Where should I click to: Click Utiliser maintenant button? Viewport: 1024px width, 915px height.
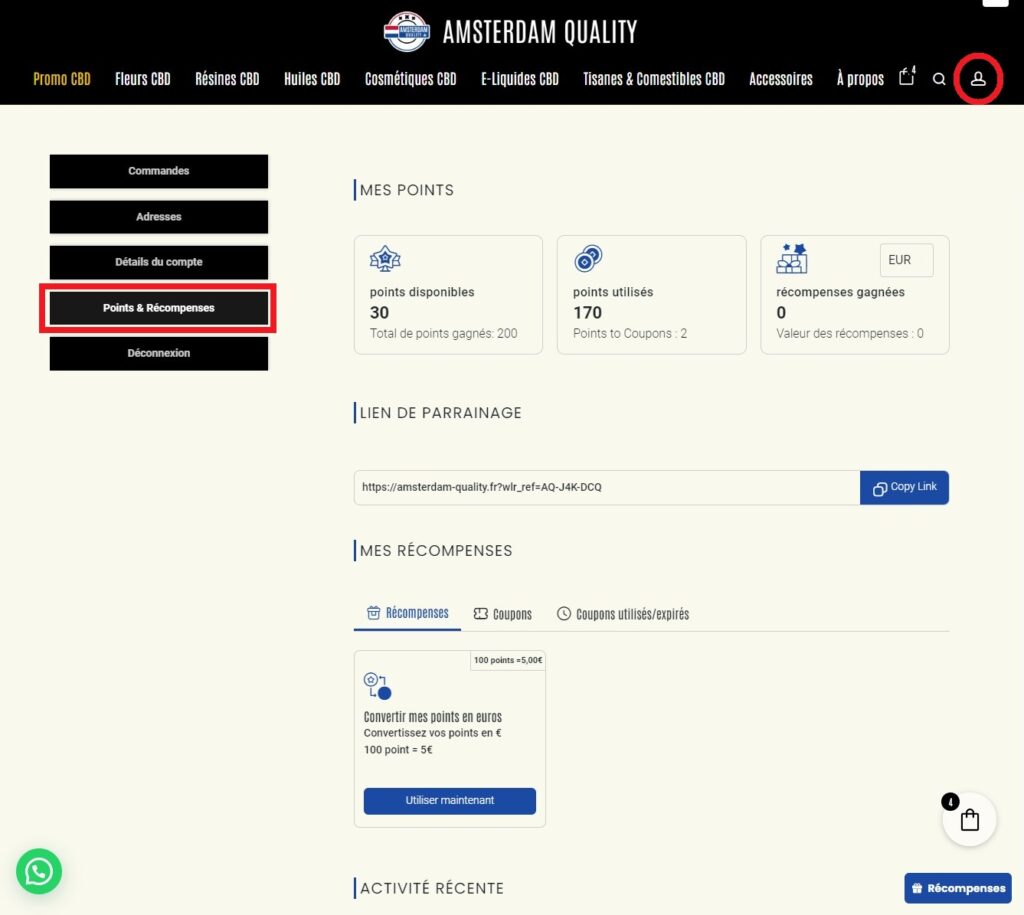coord(450,801)
